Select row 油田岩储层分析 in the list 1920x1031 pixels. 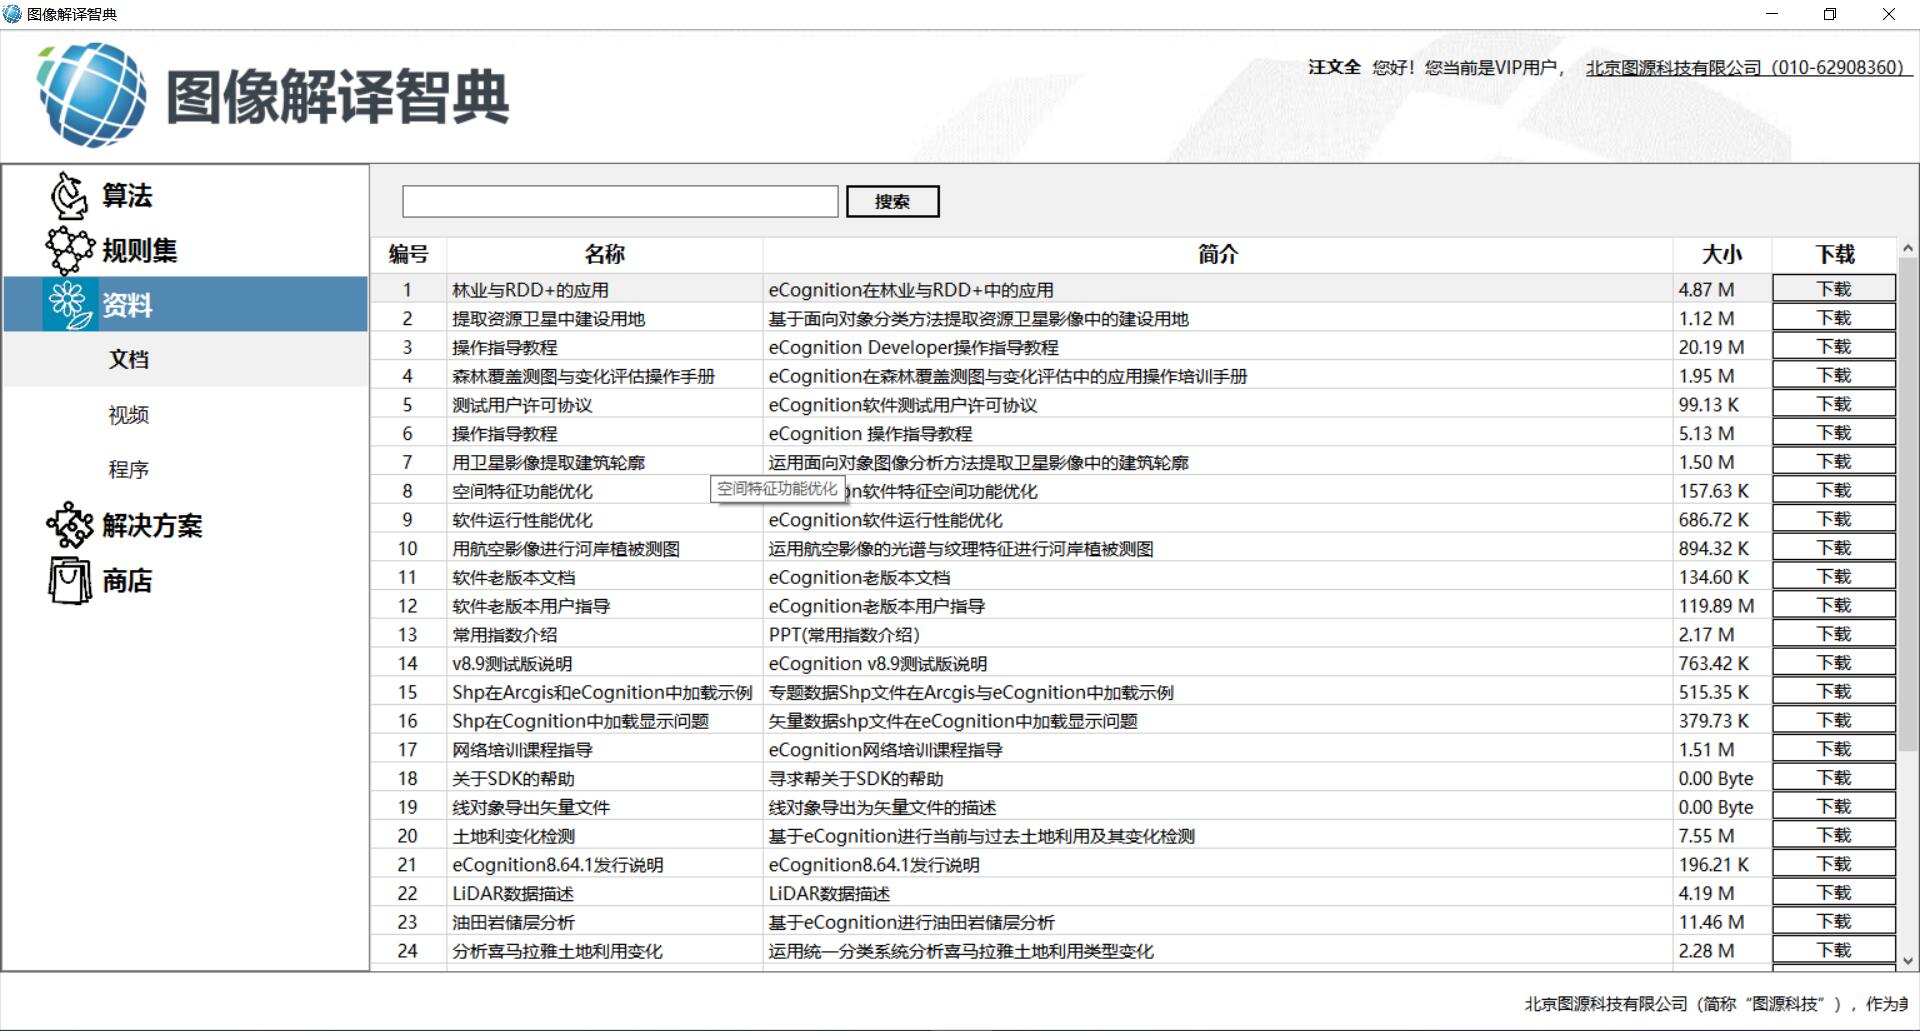click(x=513, y=922)
